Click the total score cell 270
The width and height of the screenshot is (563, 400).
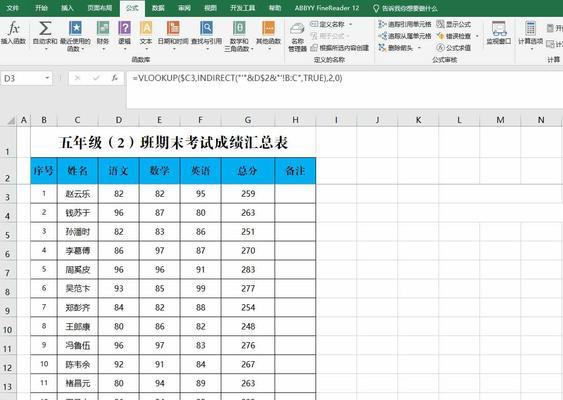[x=248, y=251]
